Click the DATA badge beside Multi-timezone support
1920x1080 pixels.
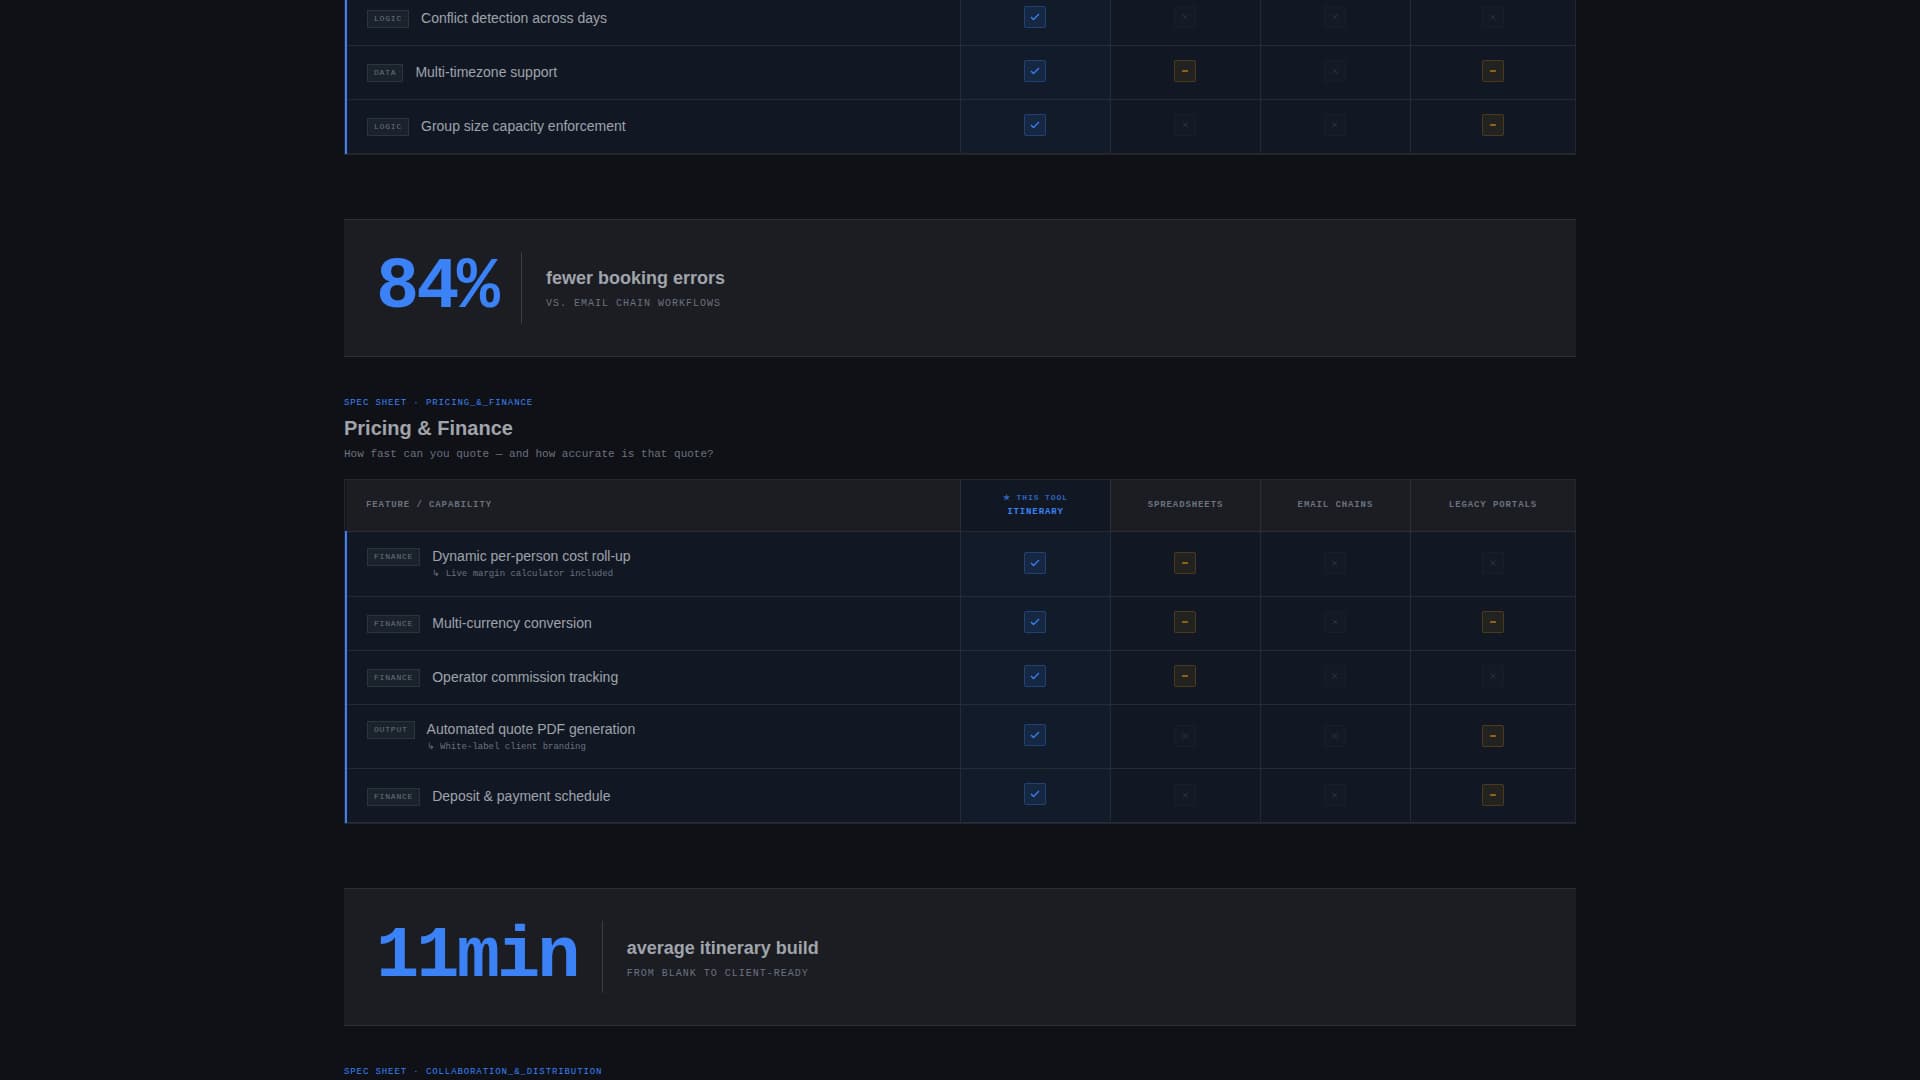coord(387,72)
